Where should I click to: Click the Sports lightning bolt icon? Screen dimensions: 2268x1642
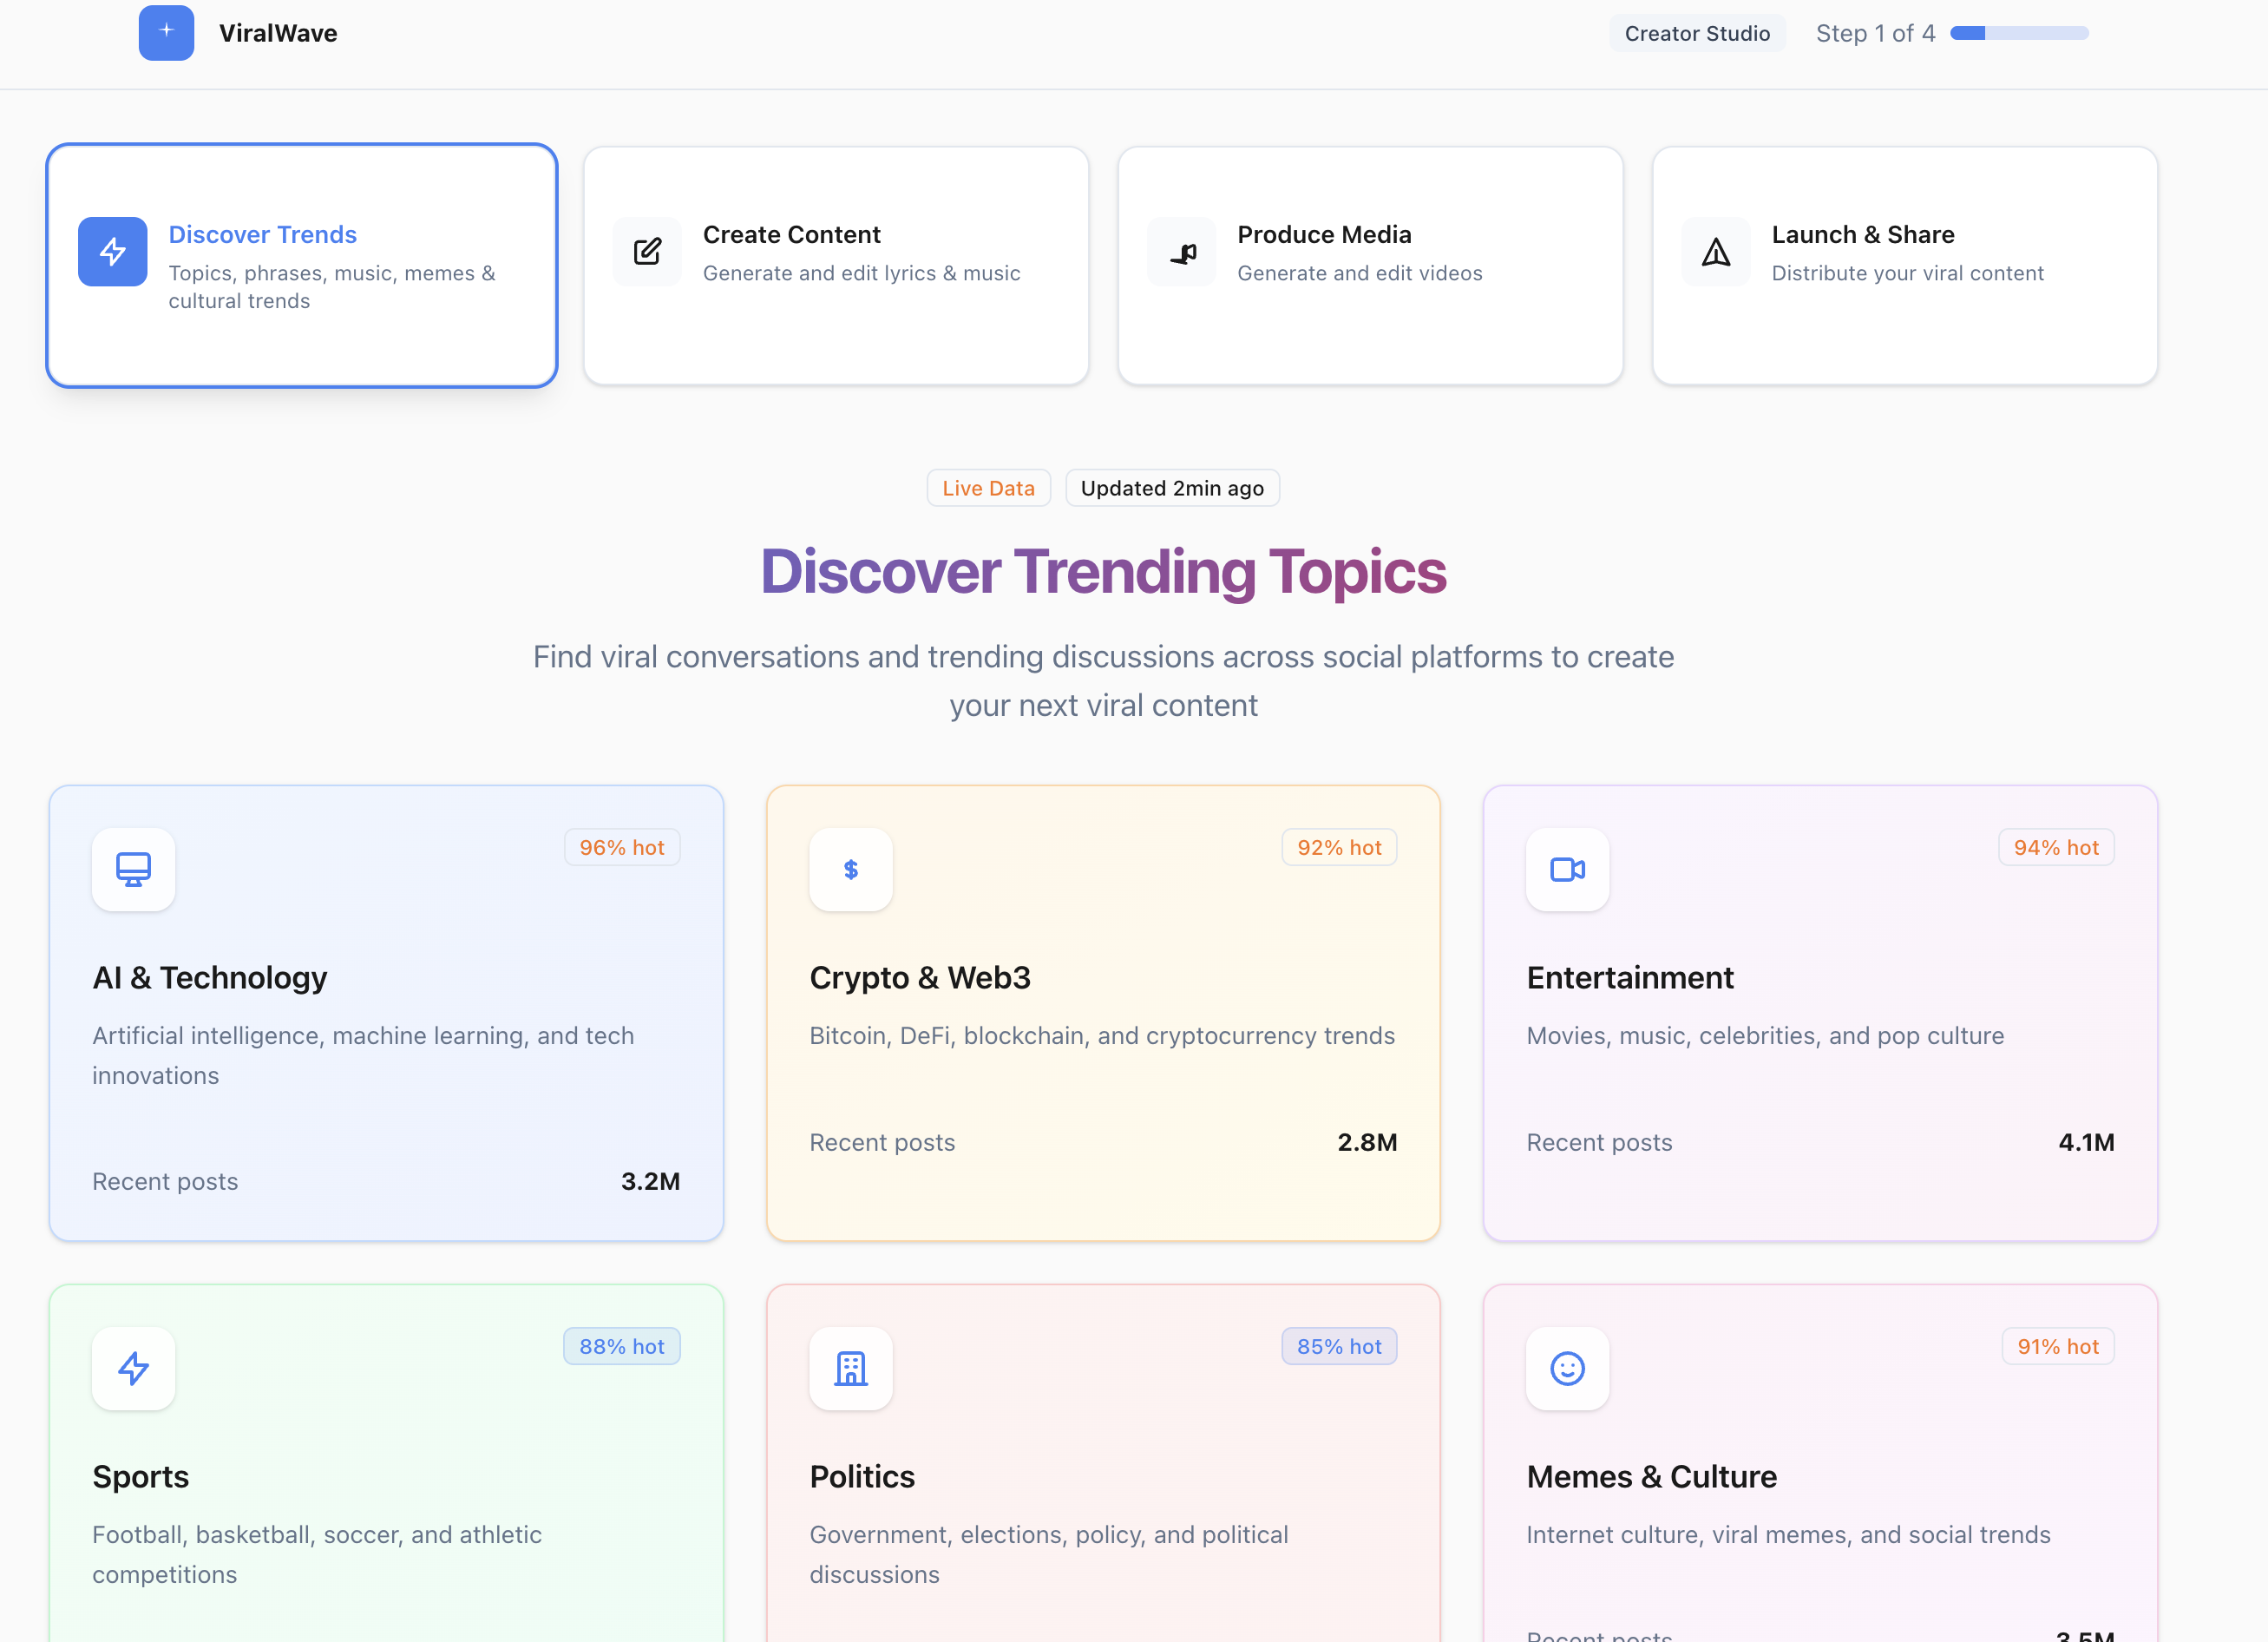pyautogui.click(x=134, y=1368)
